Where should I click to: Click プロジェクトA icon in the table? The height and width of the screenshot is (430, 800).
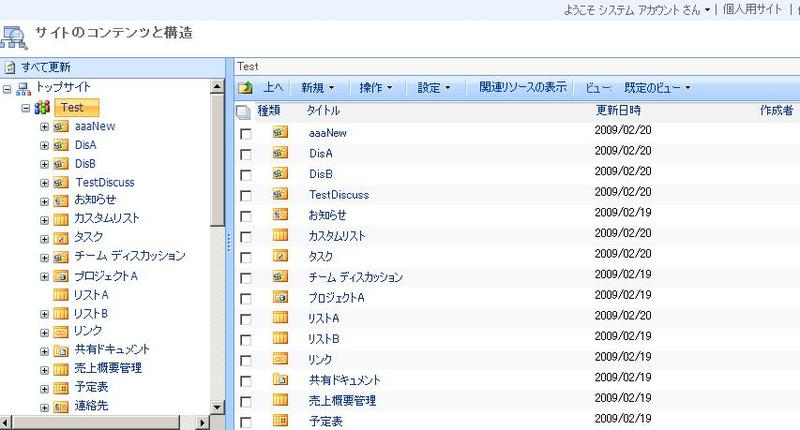pos(280,297)
